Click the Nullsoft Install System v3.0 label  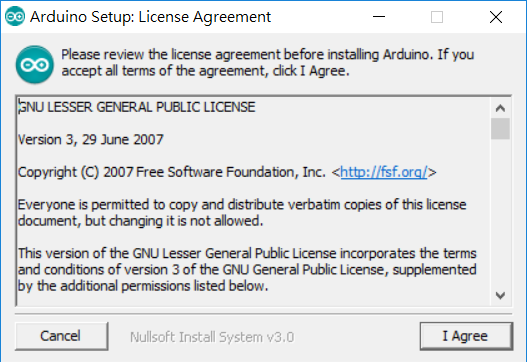[x=212, y=337]
